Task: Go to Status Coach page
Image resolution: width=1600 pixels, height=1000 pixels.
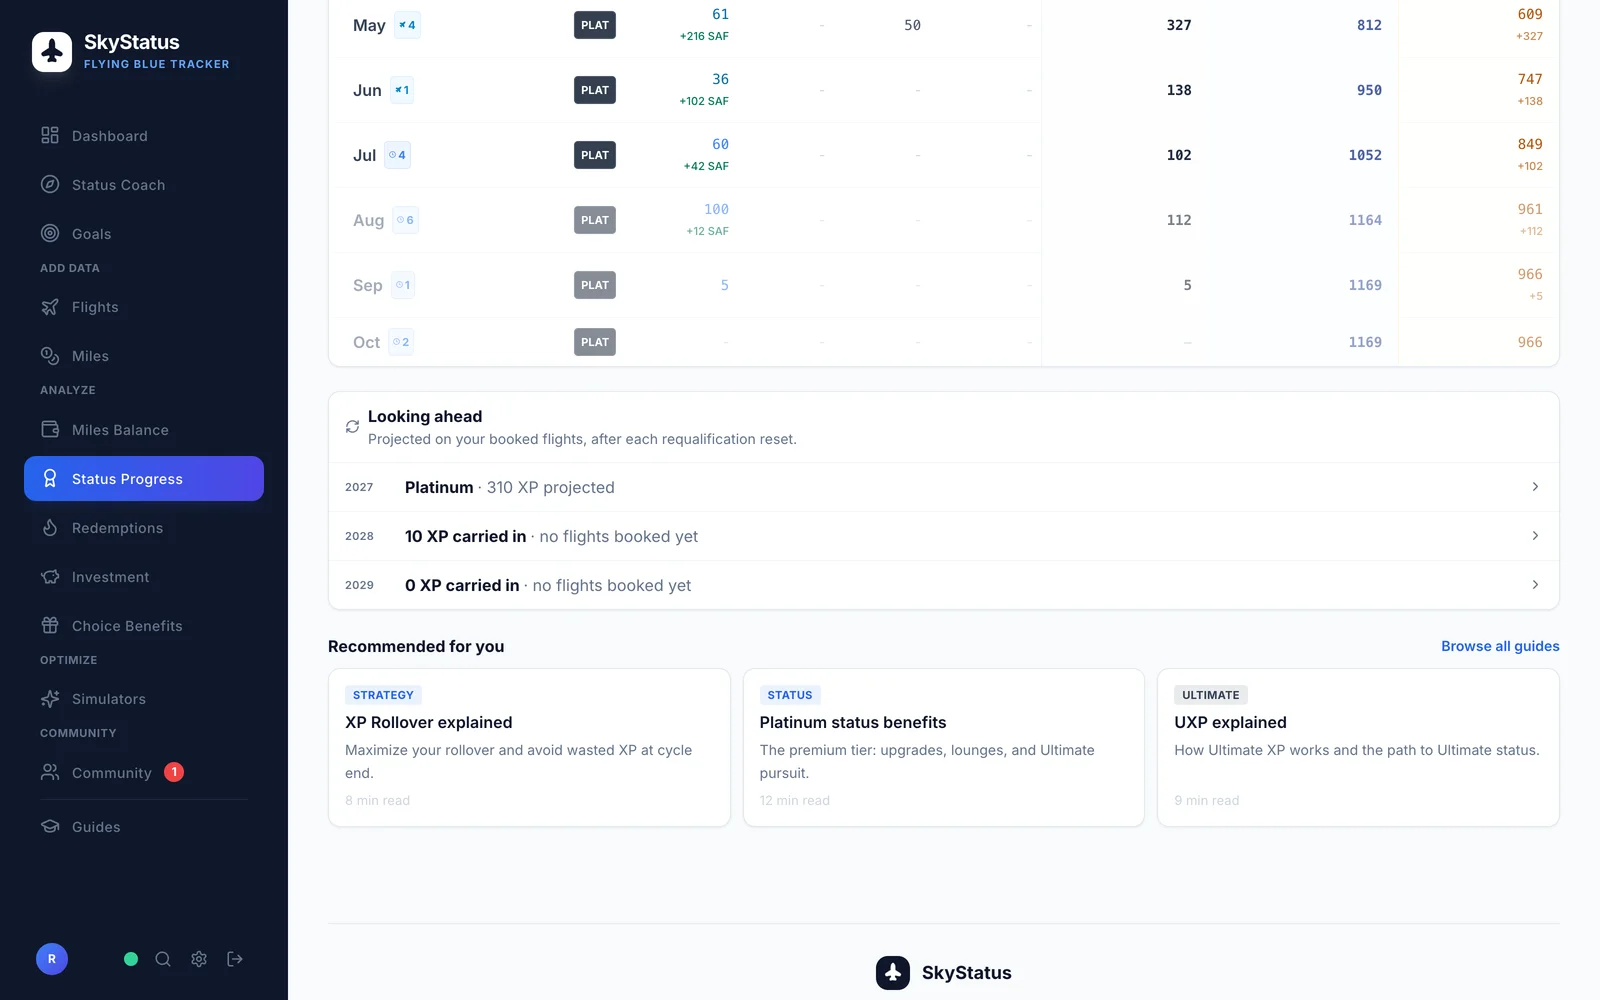Action: click(144, 185)
